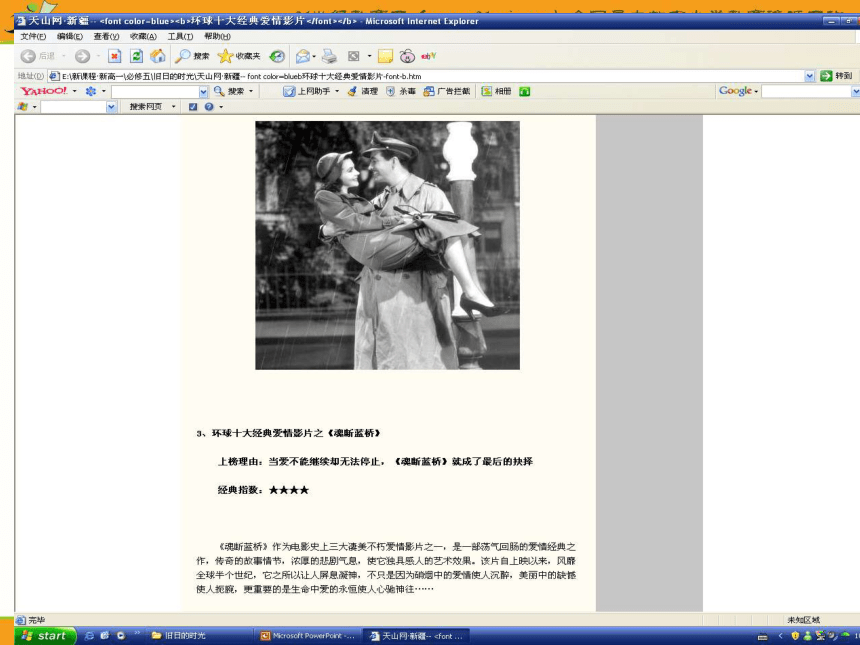Click the Internet Explorer quick launch icon
This screenshot has height=645, width=860.
[x=89, y=636]
